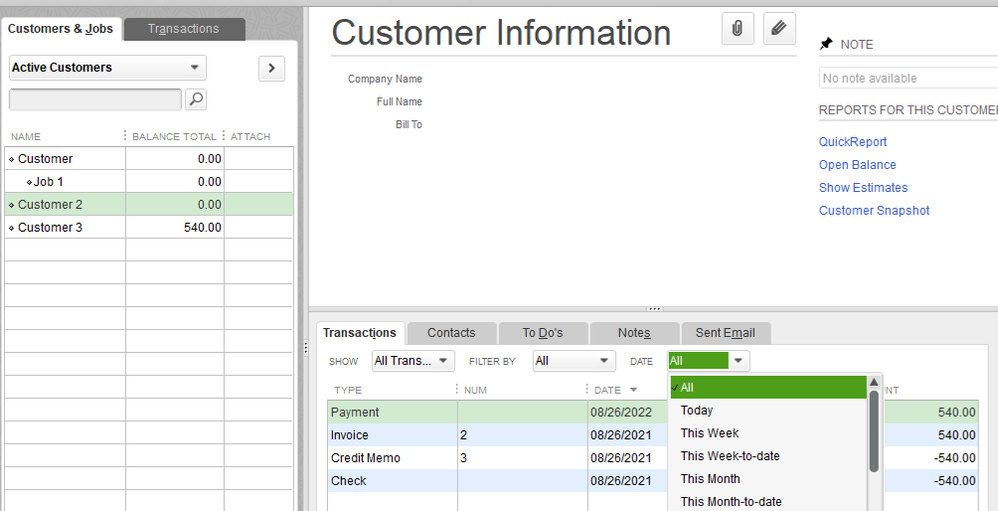Open the Notes tab

634,333
